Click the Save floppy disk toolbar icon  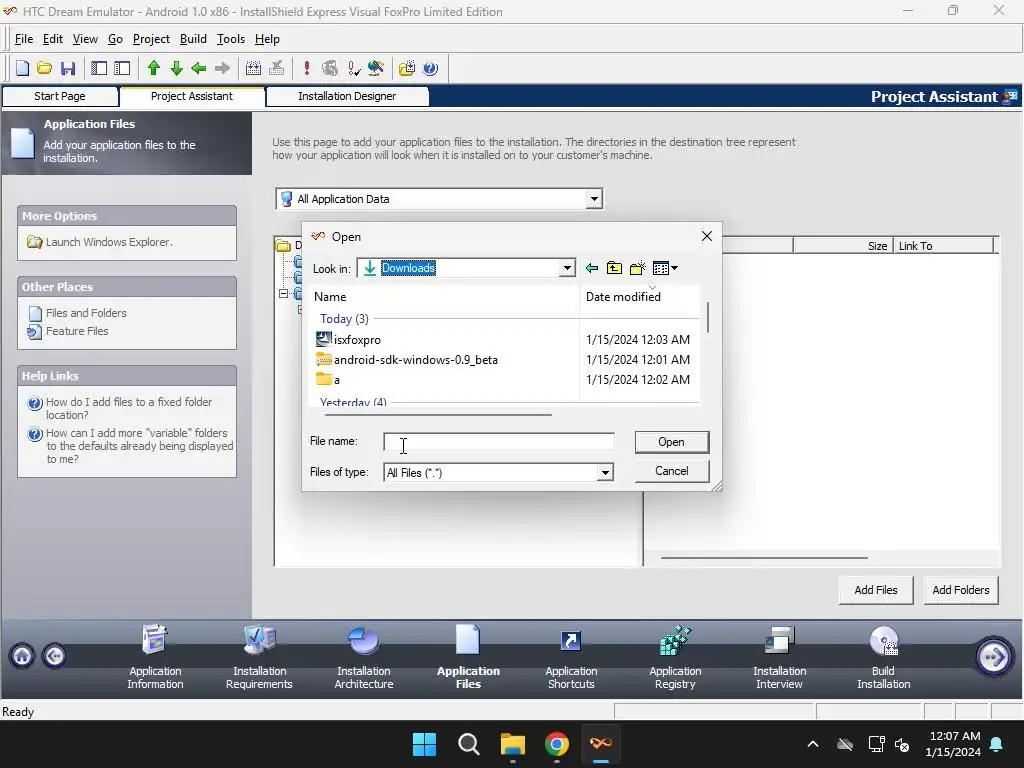tap(68, 68)
